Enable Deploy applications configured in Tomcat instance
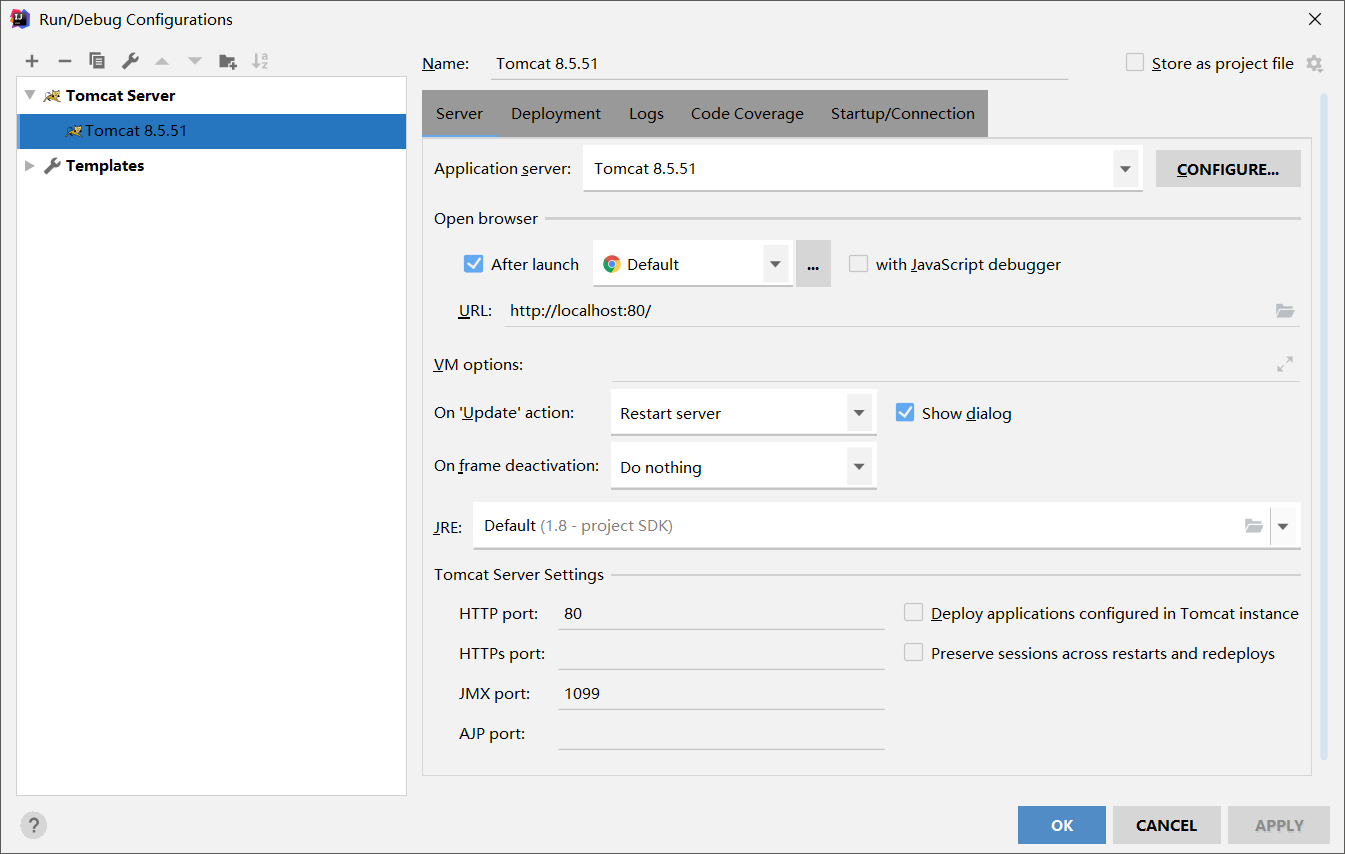The image size is (1345, 854). point(913,613)
